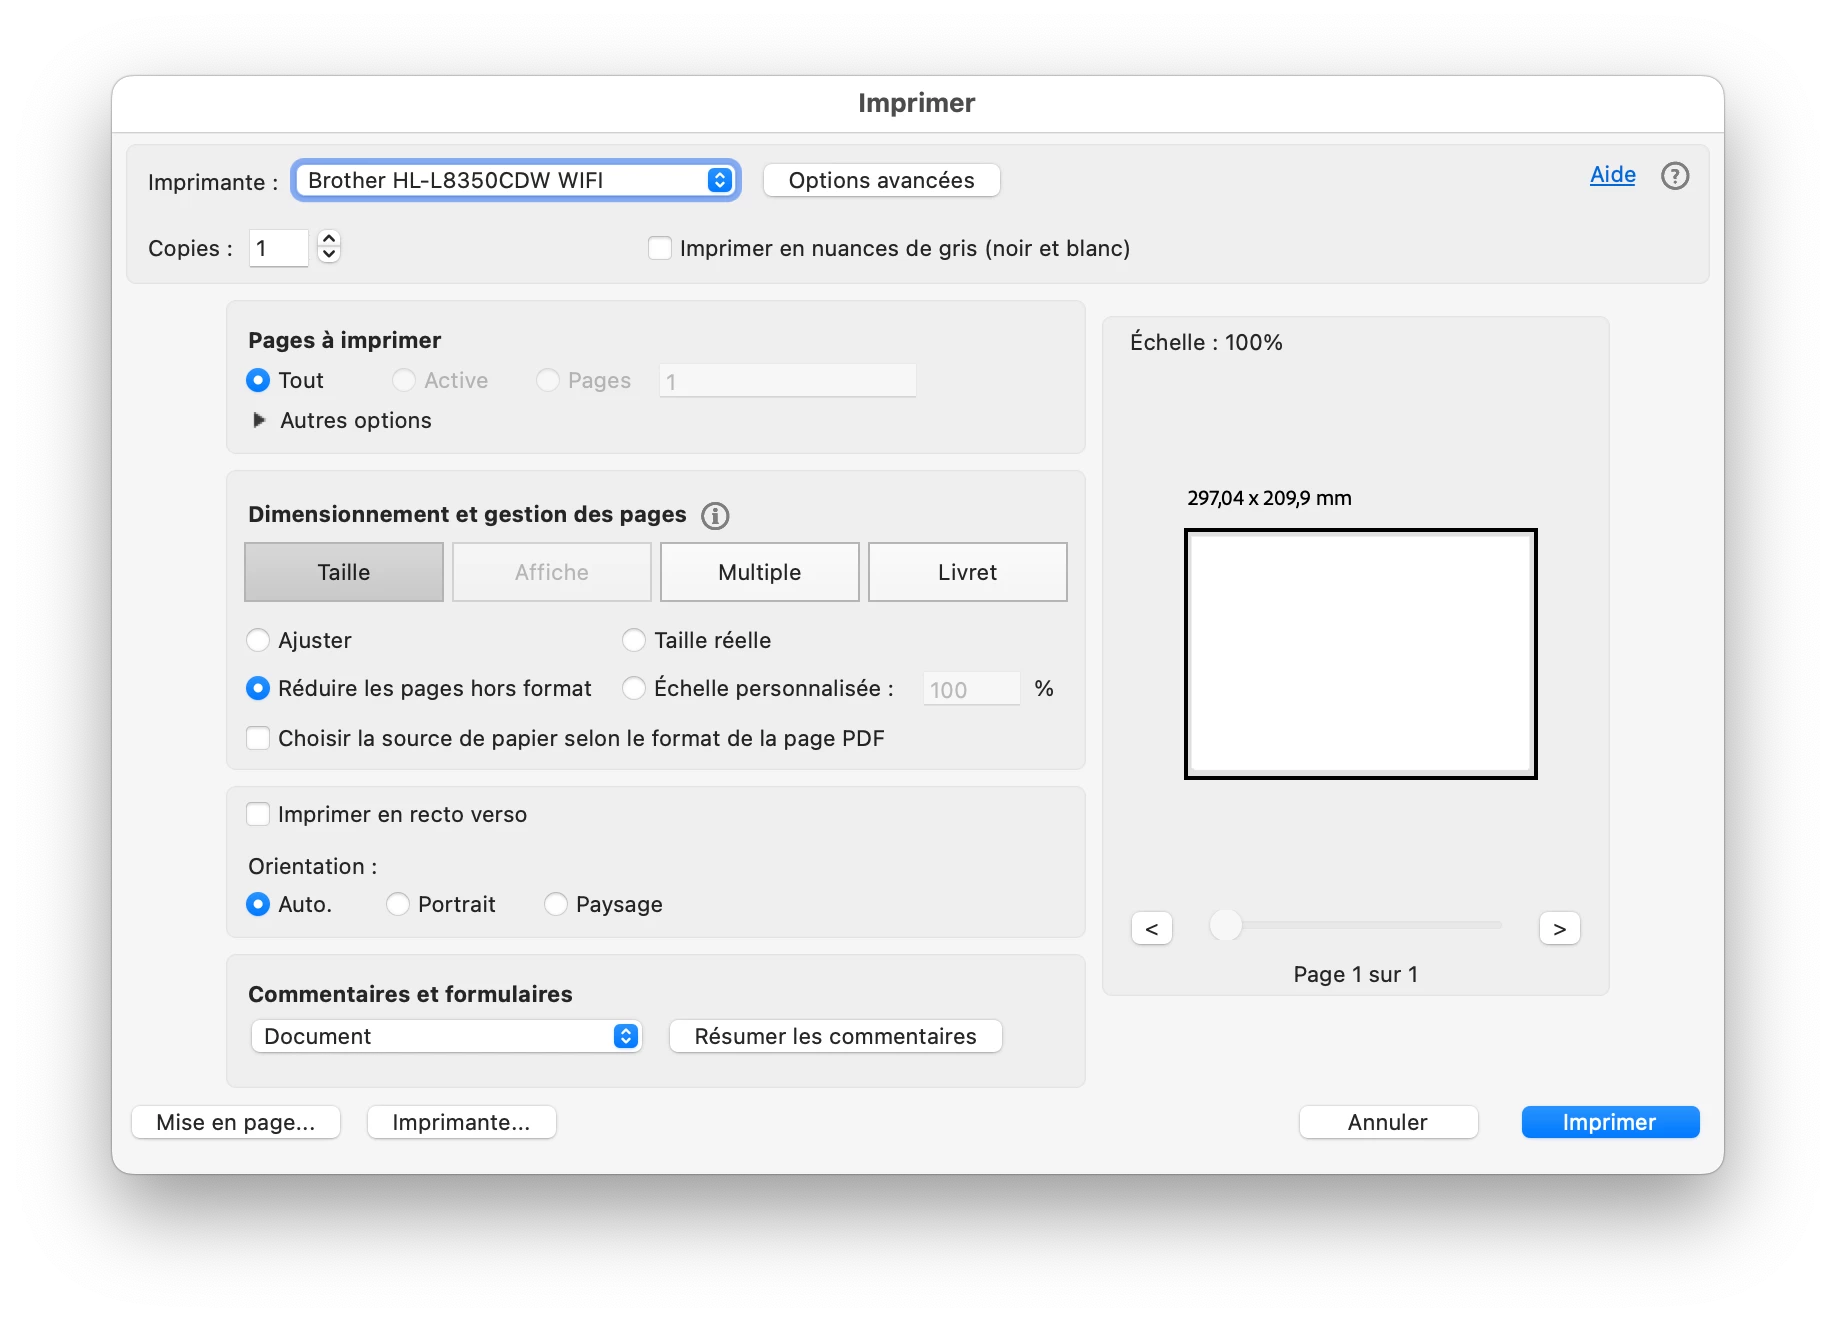Click the Copies number field
Screen dimensions: 1836x1322
(x=279, y=248)
